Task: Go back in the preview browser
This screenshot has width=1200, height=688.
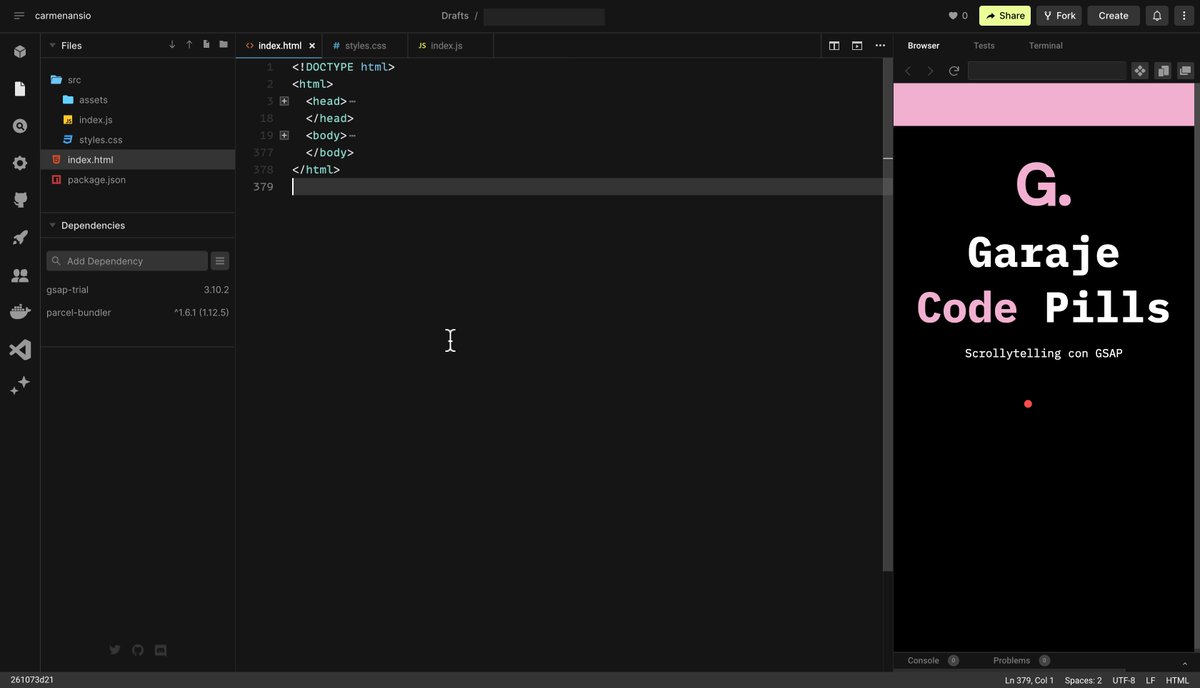Action: pyautogui.click(x=908, y=71)
